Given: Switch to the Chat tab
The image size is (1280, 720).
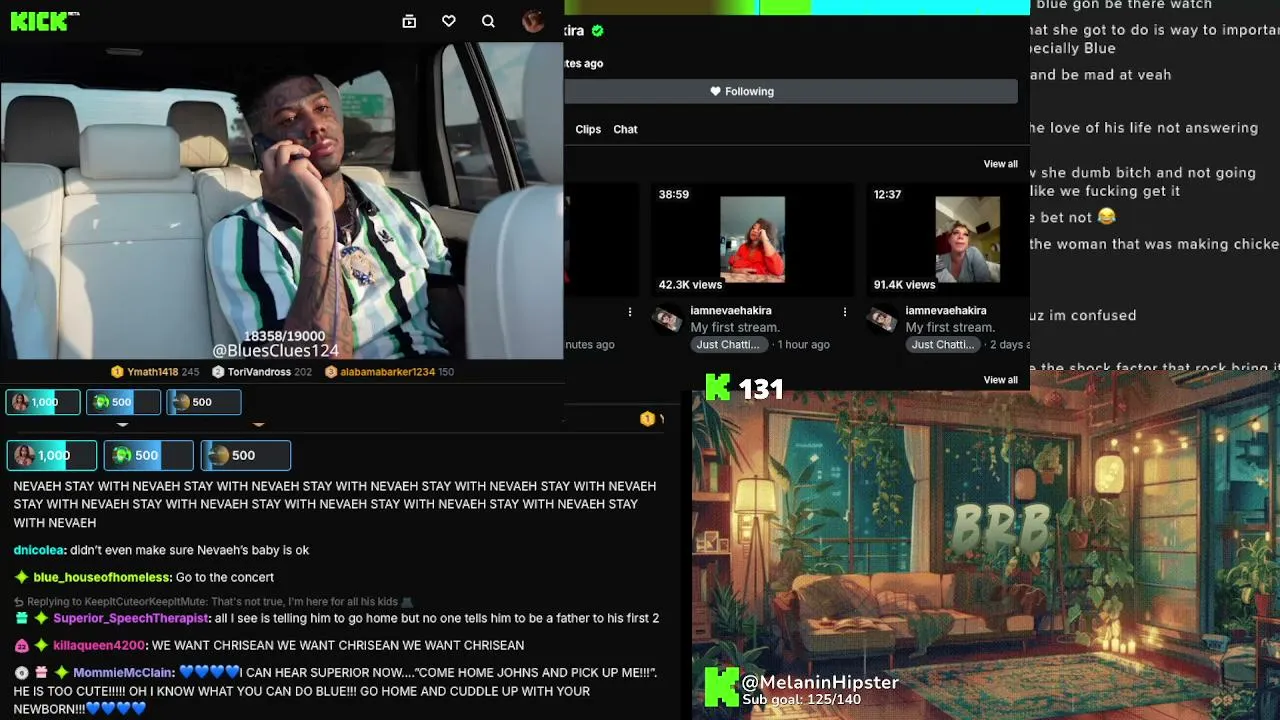Looking at the screenshot, I should pyautogui.click(x=625, y=129).
